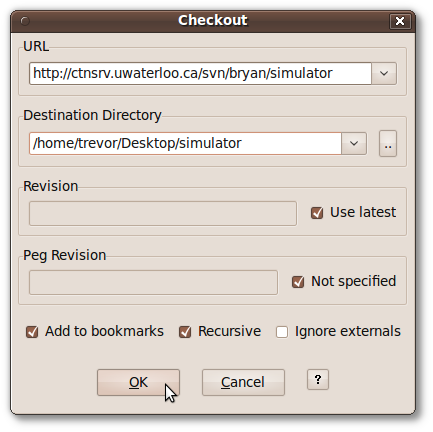The height and width of the screenshot is (432, 433).
Task: Confirm checkout with the OK button
Action: (x=138, y=382)
